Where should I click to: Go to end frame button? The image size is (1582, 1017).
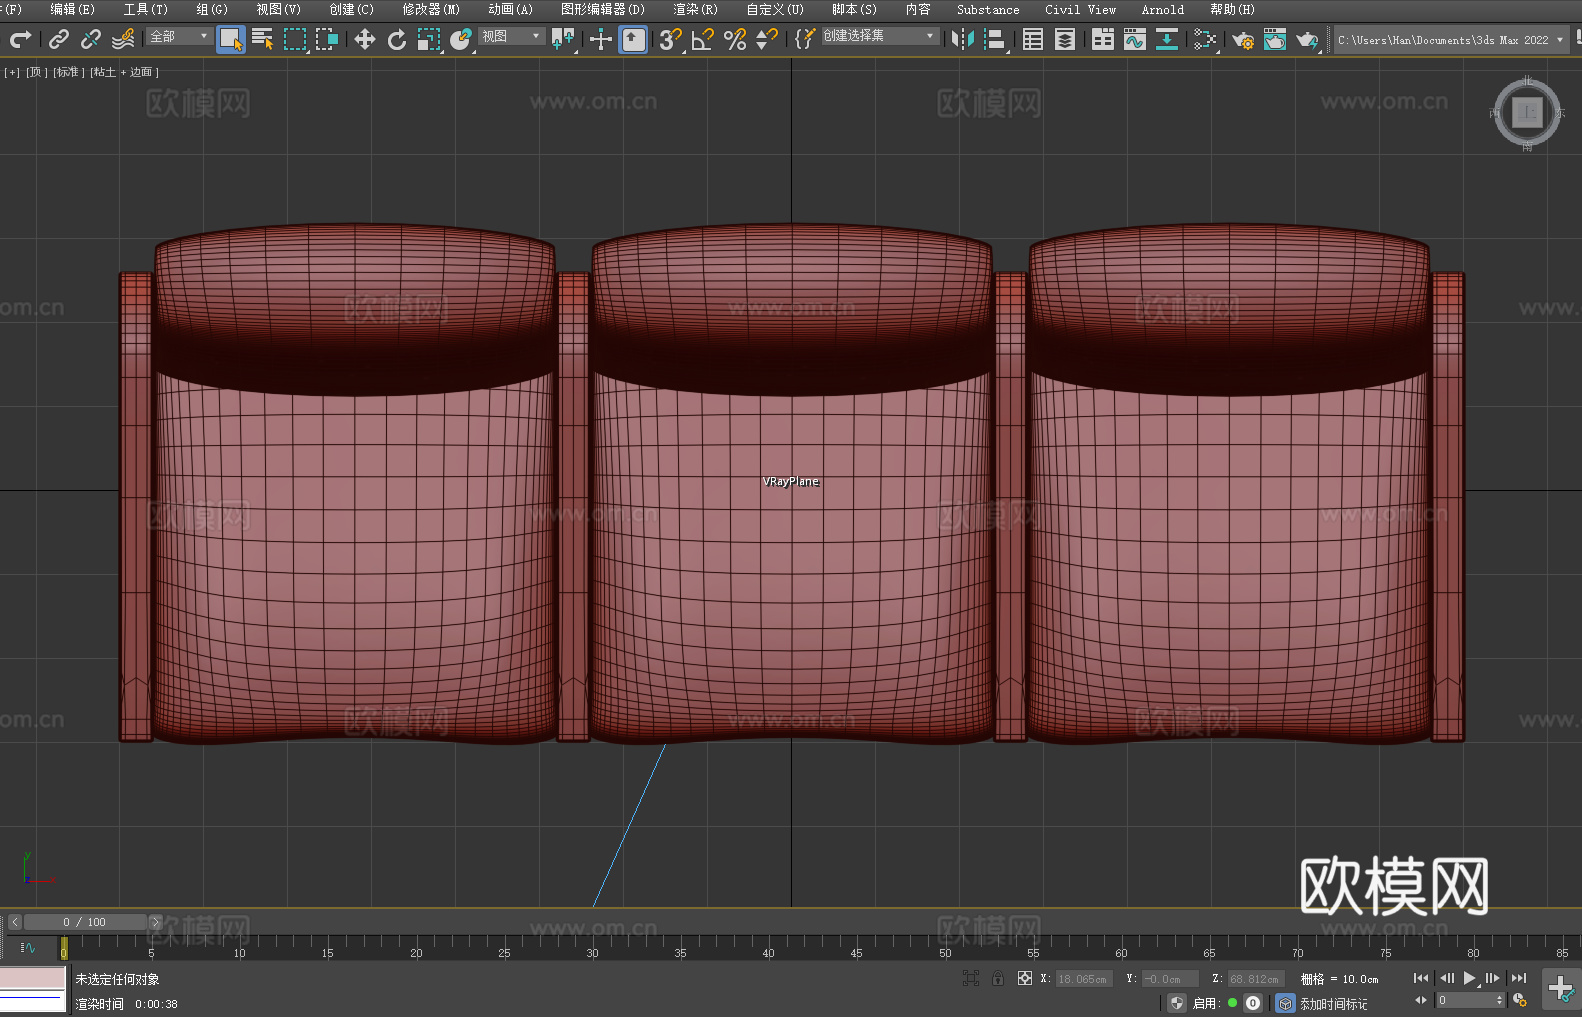coord(1519,978)
